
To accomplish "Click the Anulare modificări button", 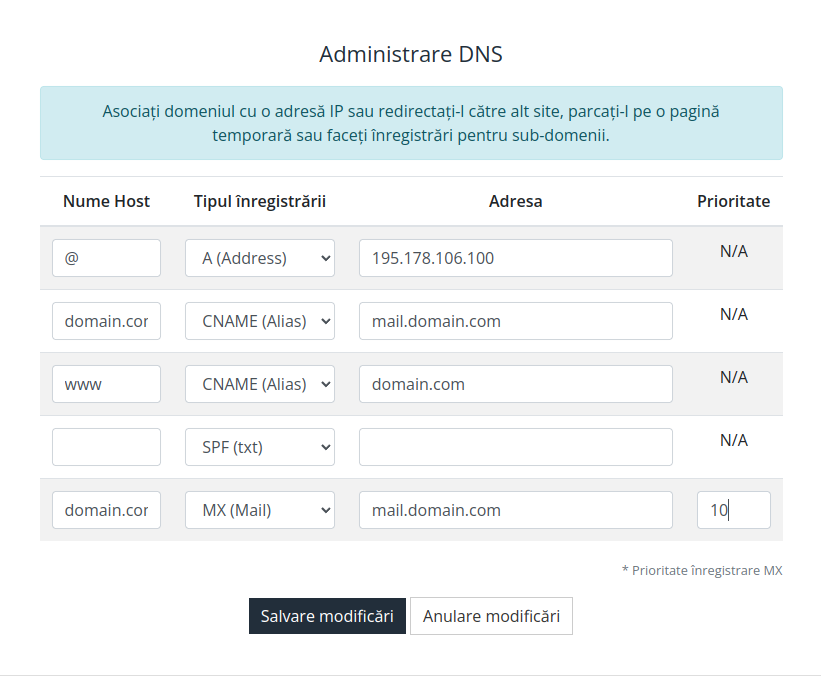I will pos(491,616).
